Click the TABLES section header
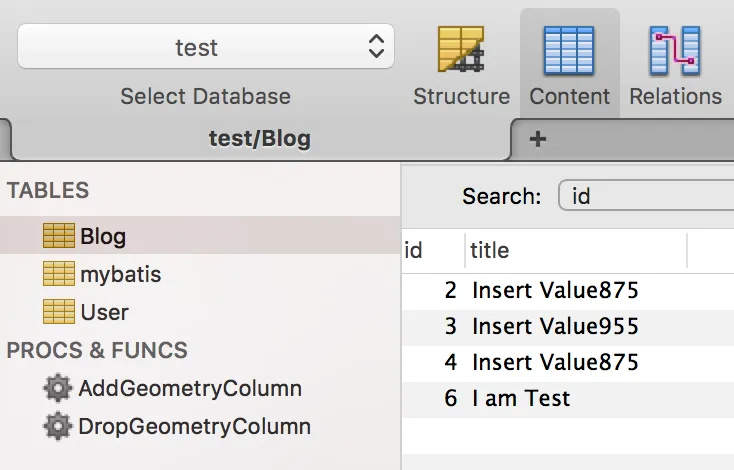Image resolution: width=734 pixels, height=470 pixels. coord(48,190)
